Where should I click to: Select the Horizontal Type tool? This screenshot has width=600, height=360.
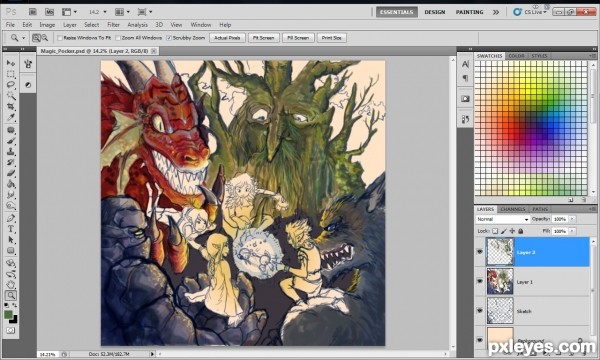(11, 229)
